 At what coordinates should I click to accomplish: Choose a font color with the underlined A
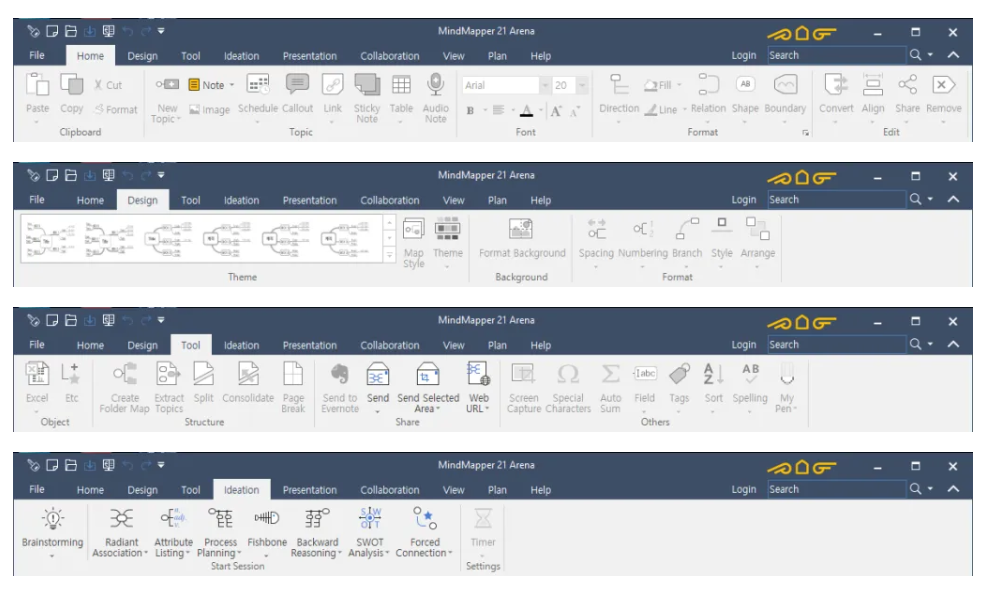point(527,111)
